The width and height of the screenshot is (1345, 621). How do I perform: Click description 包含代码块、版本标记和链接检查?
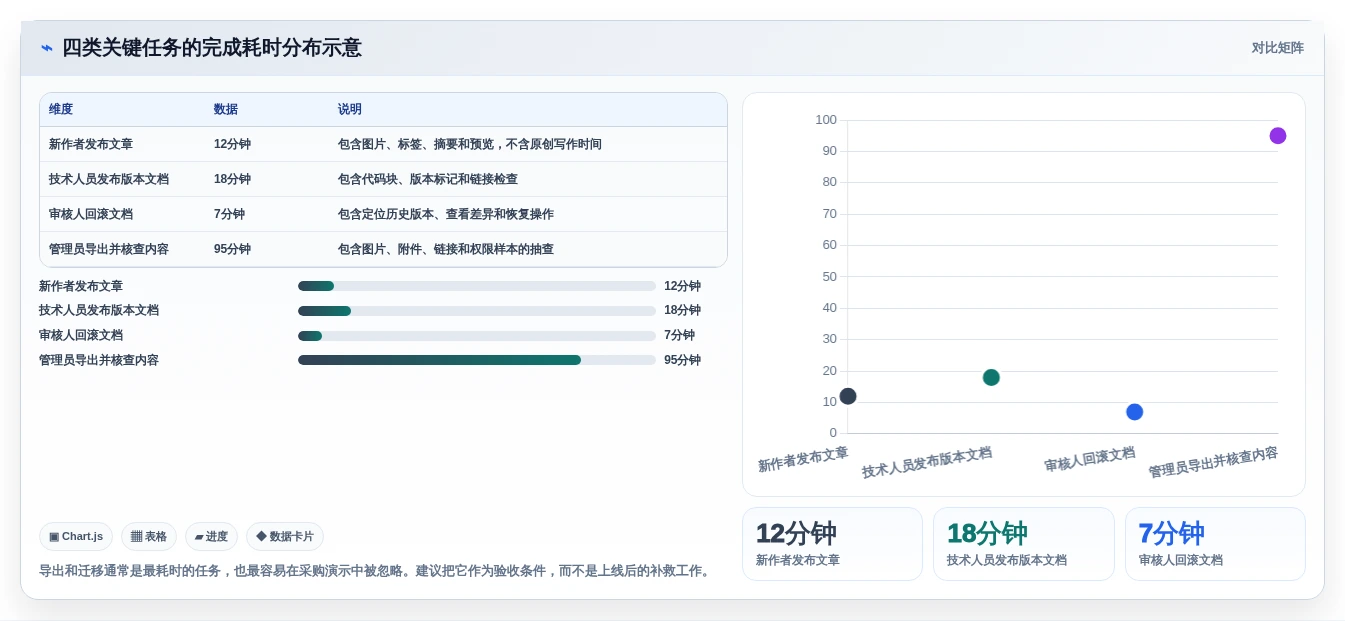click(x=428, y=179)
